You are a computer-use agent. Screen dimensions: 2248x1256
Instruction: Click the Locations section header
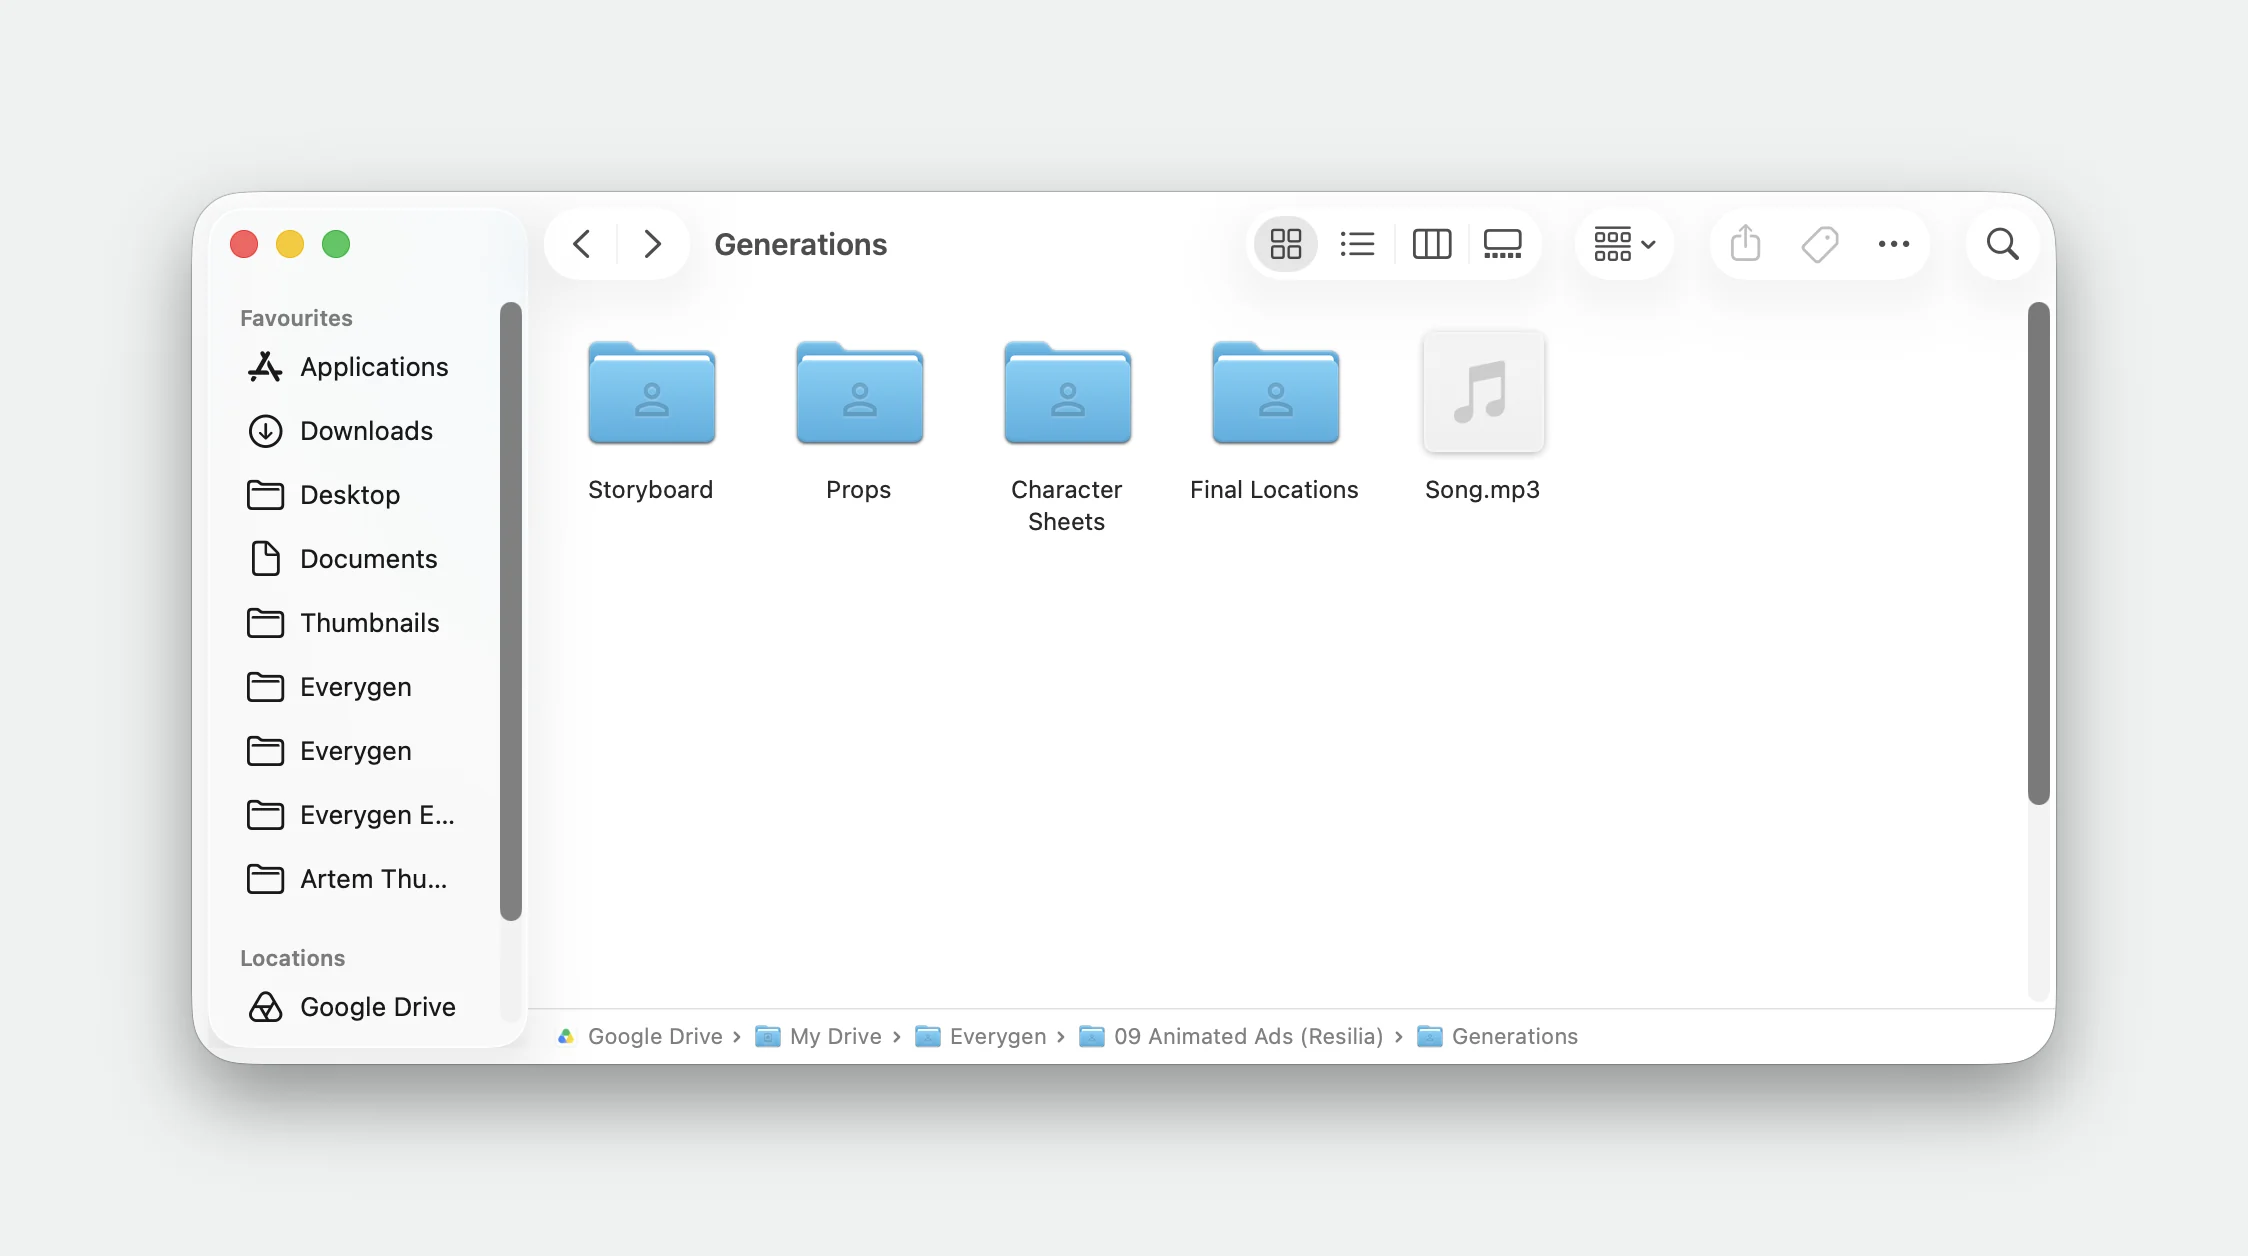click(x=292, y=958)
